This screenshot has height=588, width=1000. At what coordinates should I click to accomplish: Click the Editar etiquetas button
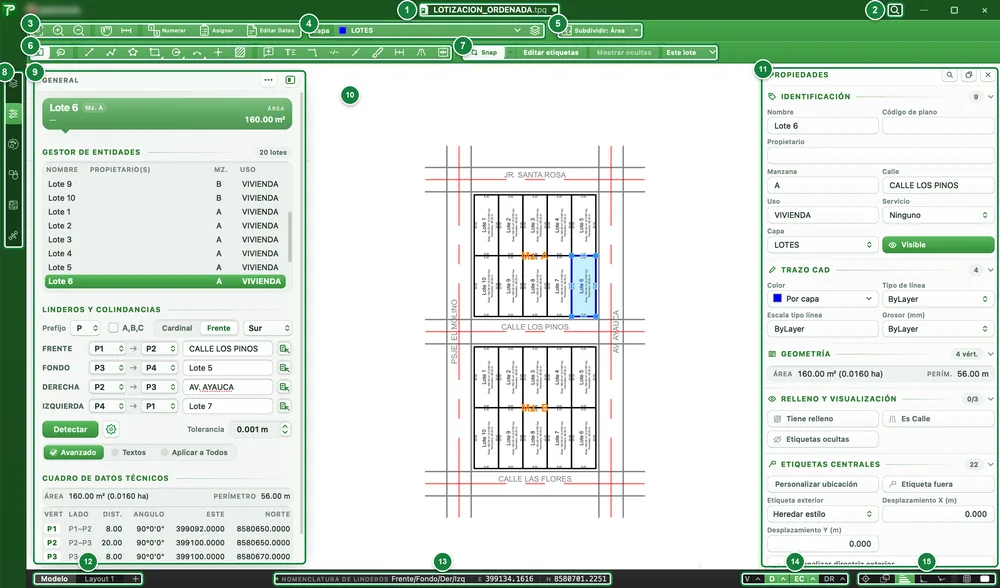click(x=551, y=52)
